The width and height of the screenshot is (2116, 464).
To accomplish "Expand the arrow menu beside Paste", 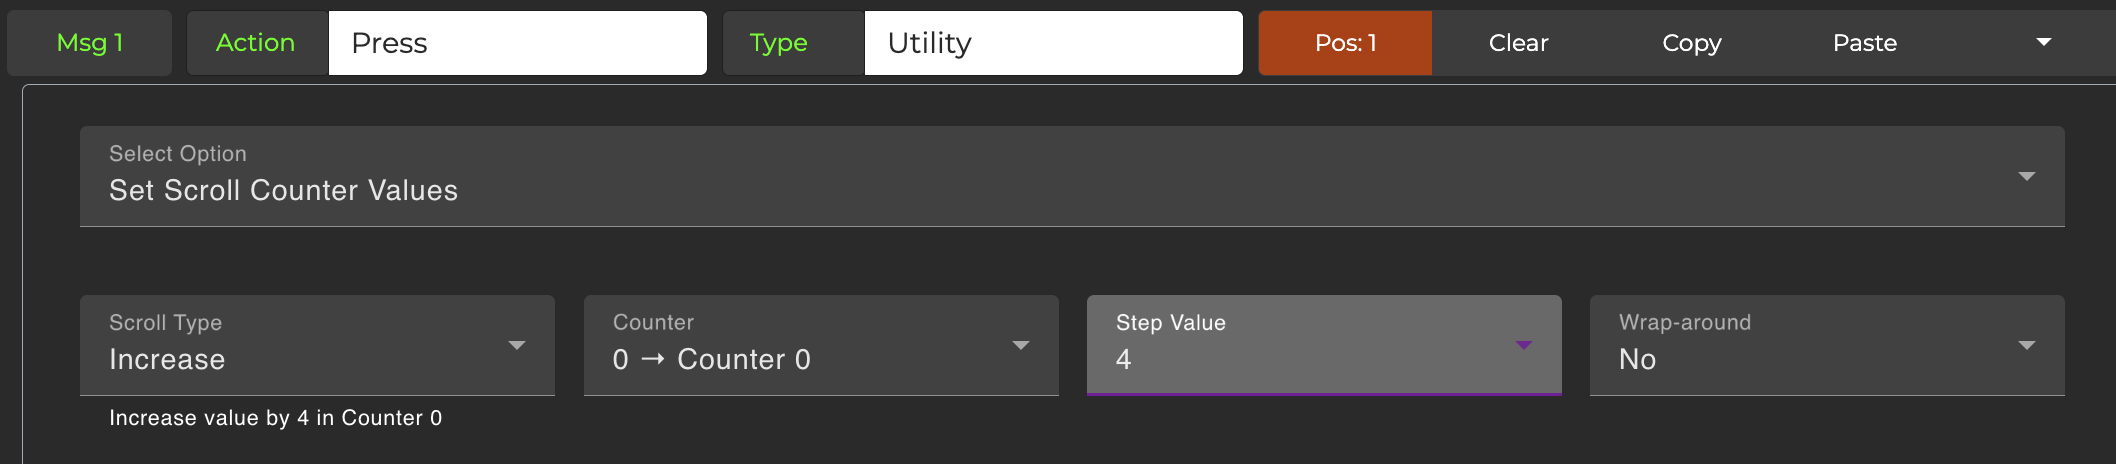I will pos(2044,43).
